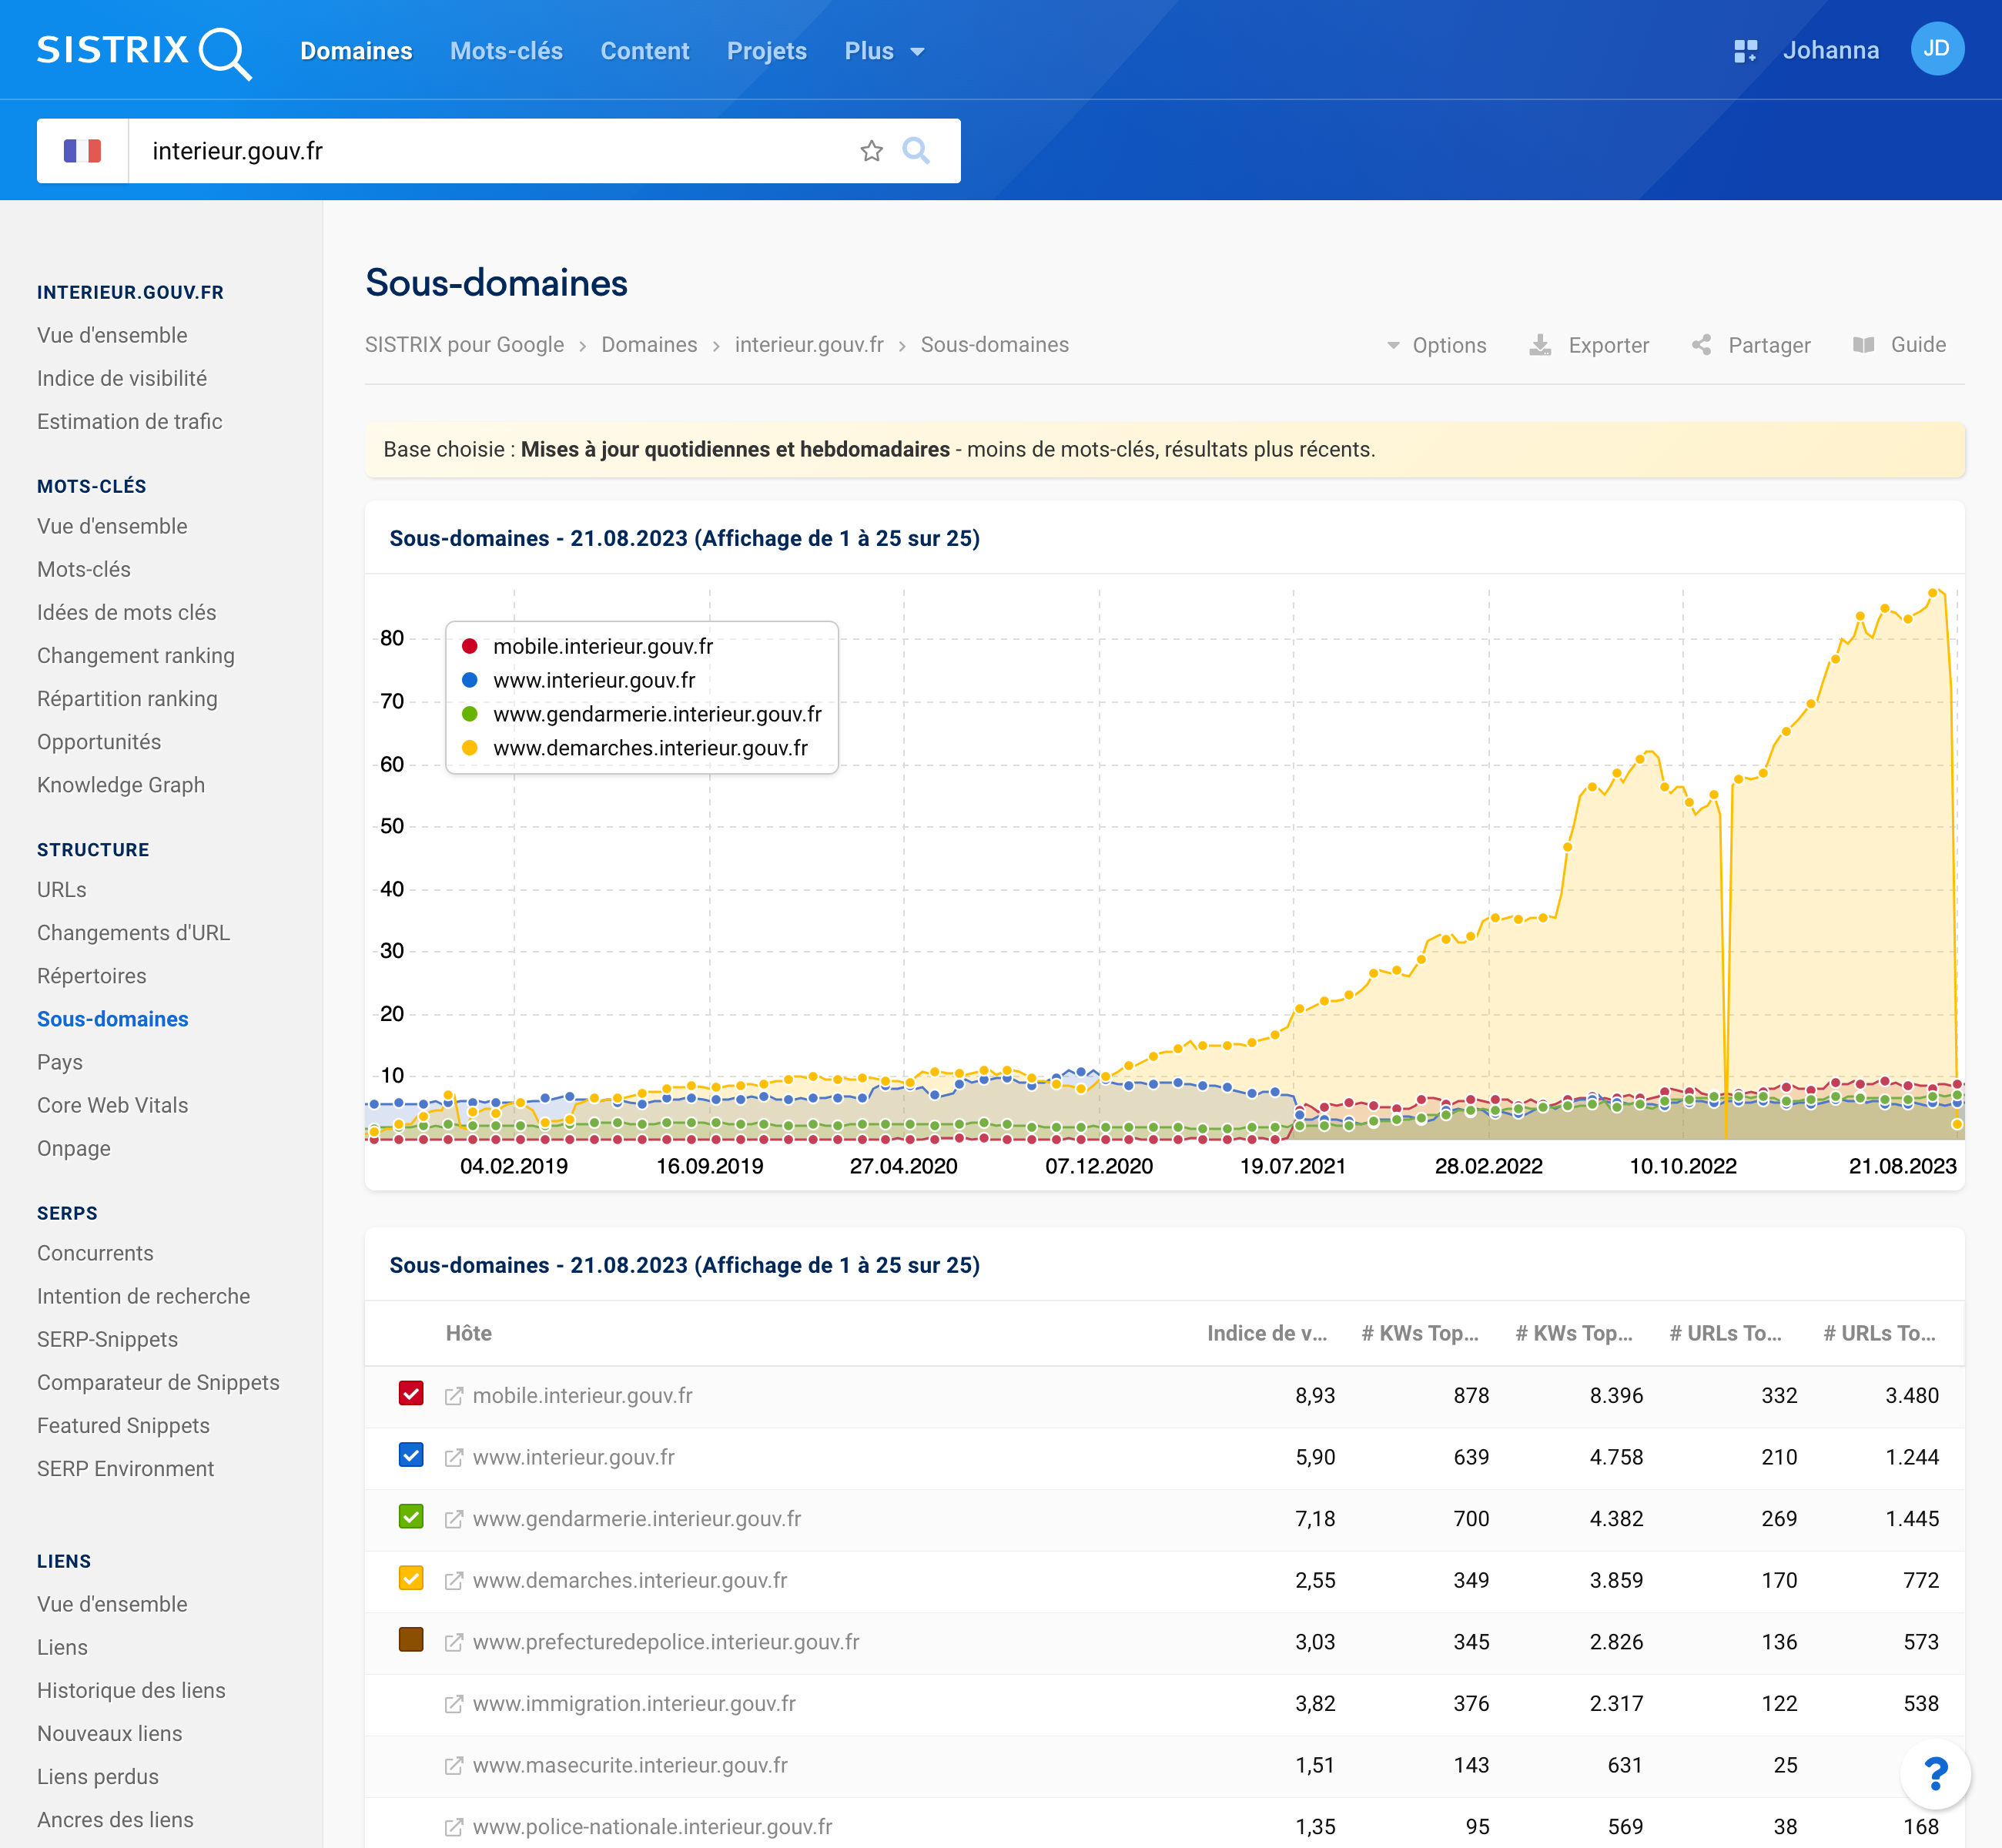Click the Share icon for sharing options
The width and height of the screenshot is (2002, 1848).
[1702, 343]
